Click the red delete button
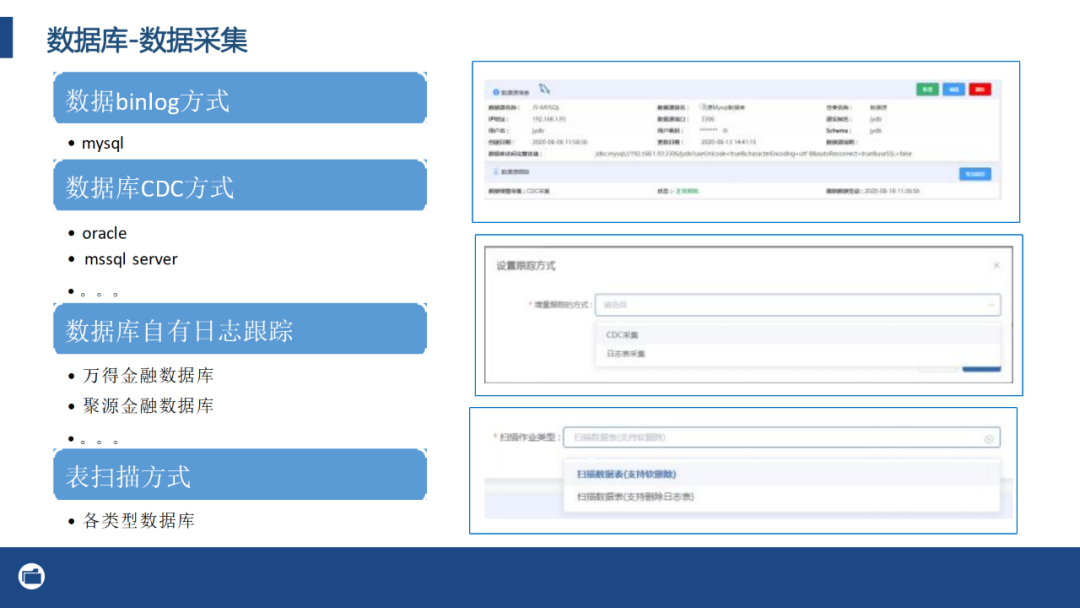This screenshot has height=608, width=1080. 980,90
